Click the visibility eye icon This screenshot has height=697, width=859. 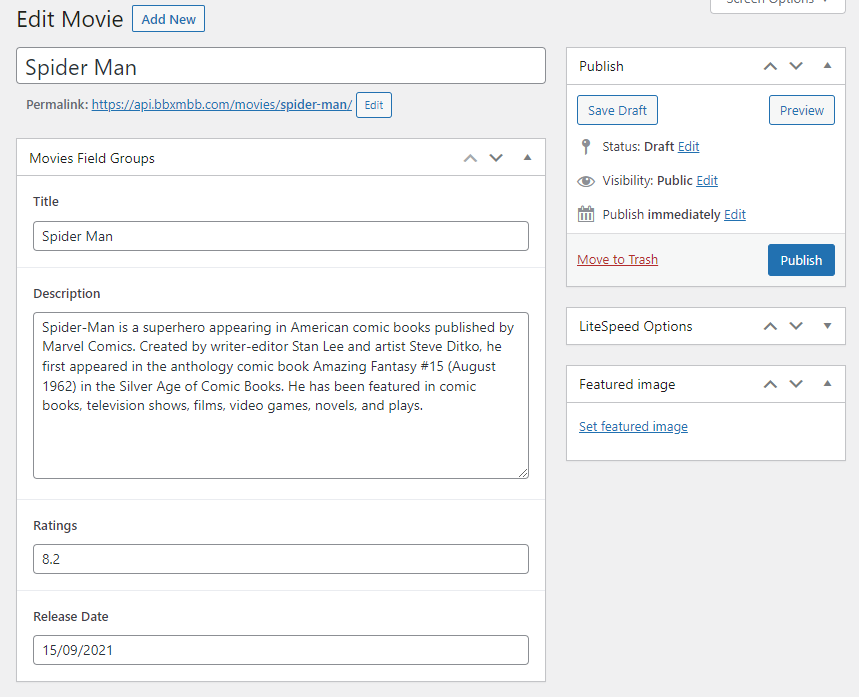(586, 181)
